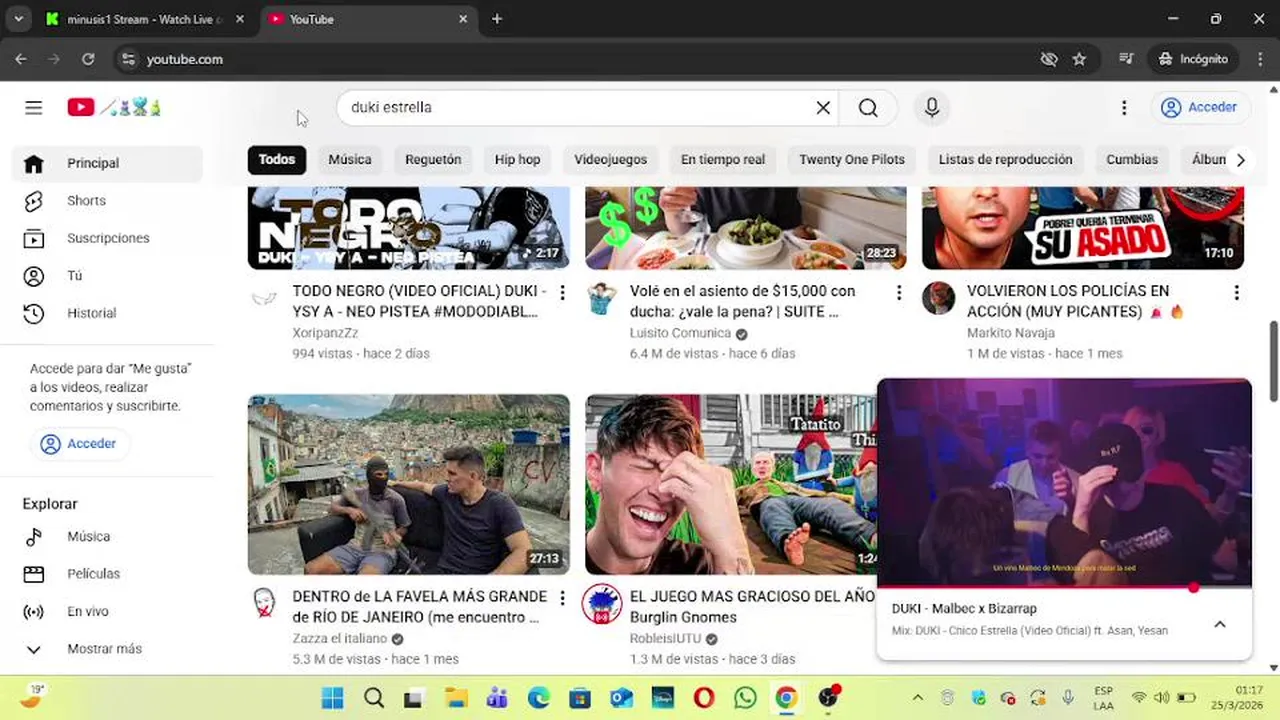The image size is (1280, 720).
Task: Open Chrome media control icon
Action: tap(1126, 59)
